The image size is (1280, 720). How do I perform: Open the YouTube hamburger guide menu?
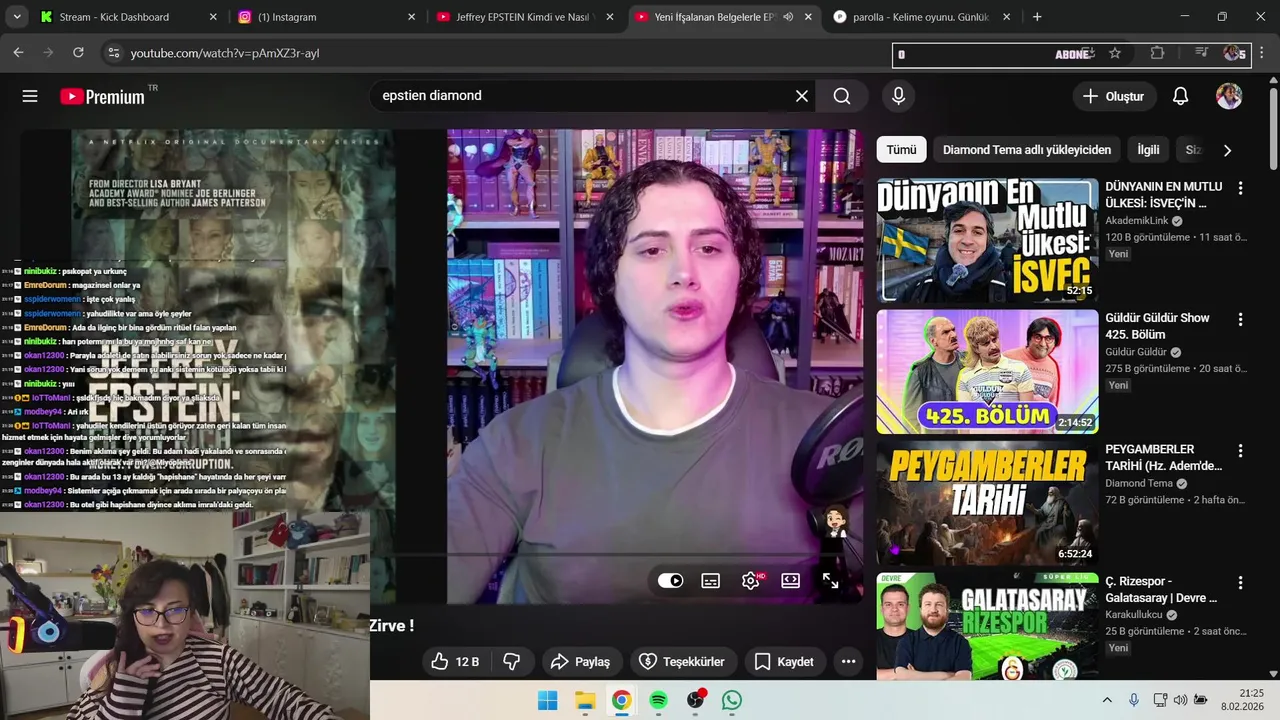tap(30, 96)
